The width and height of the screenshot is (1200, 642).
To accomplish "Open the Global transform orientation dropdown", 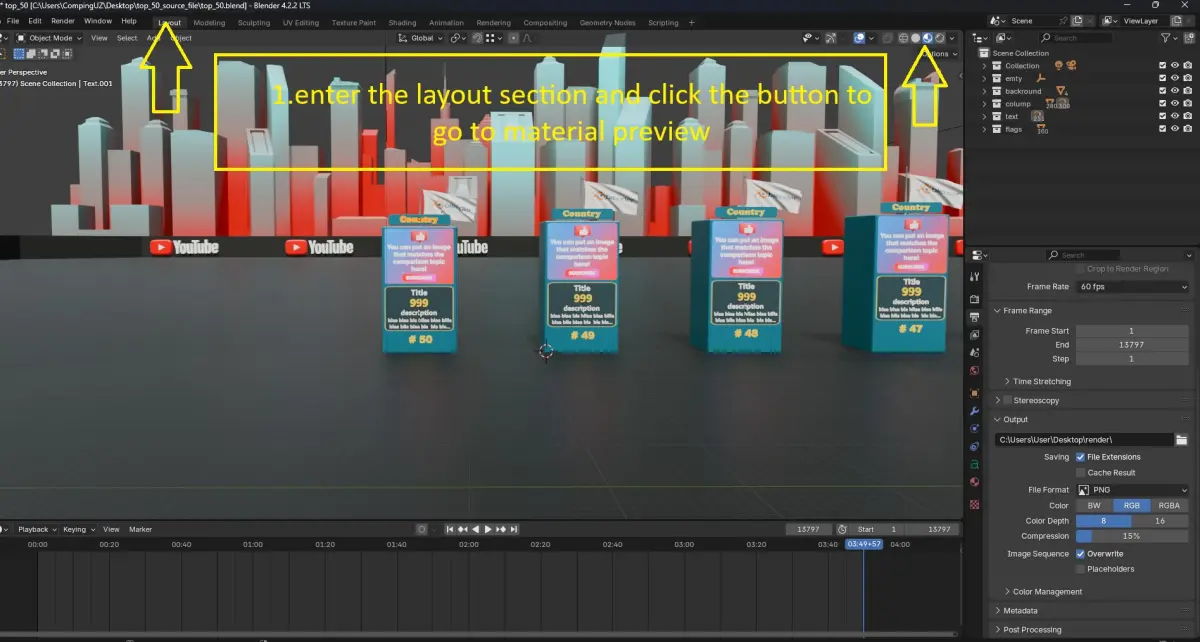I will coord(420,38).
